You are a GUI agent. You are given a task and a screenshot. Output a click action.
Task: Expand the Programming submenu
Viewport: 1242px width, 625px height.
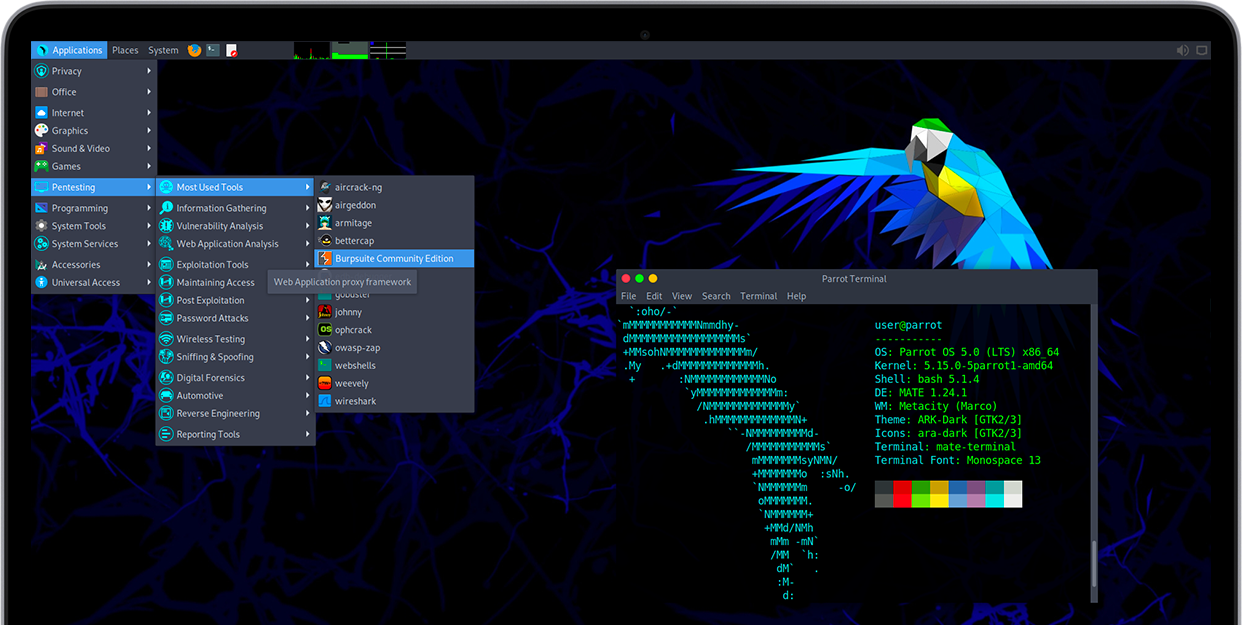coord(94,208)
